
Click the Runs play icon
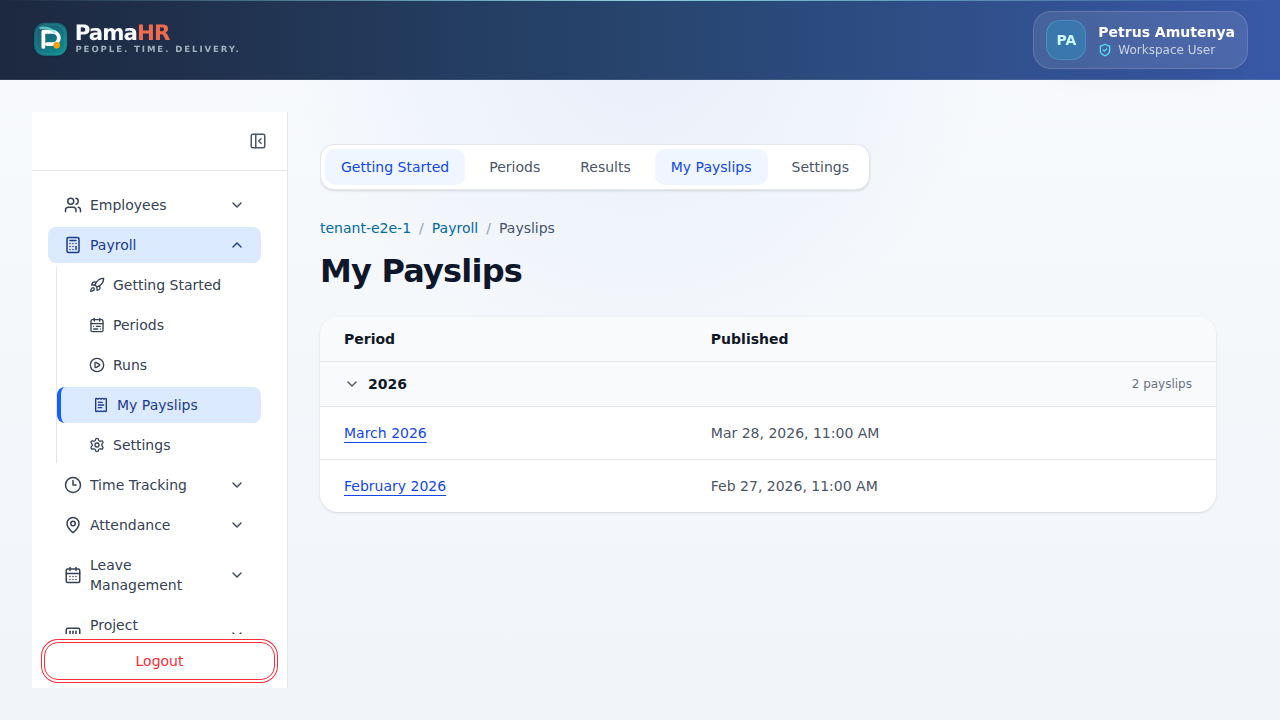[97, 365]
